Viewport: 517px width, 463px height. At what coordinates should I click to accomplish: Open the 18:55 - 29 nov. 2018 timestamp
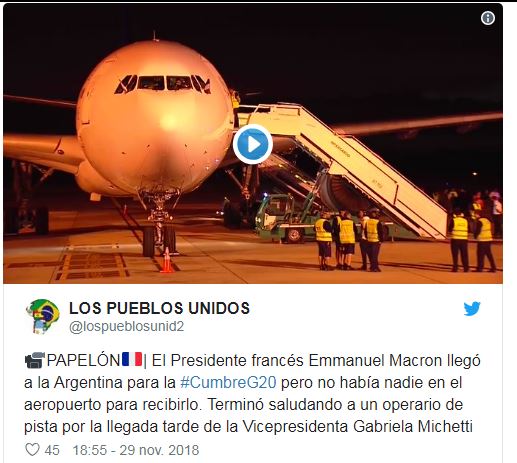click(x=136, y=450)
